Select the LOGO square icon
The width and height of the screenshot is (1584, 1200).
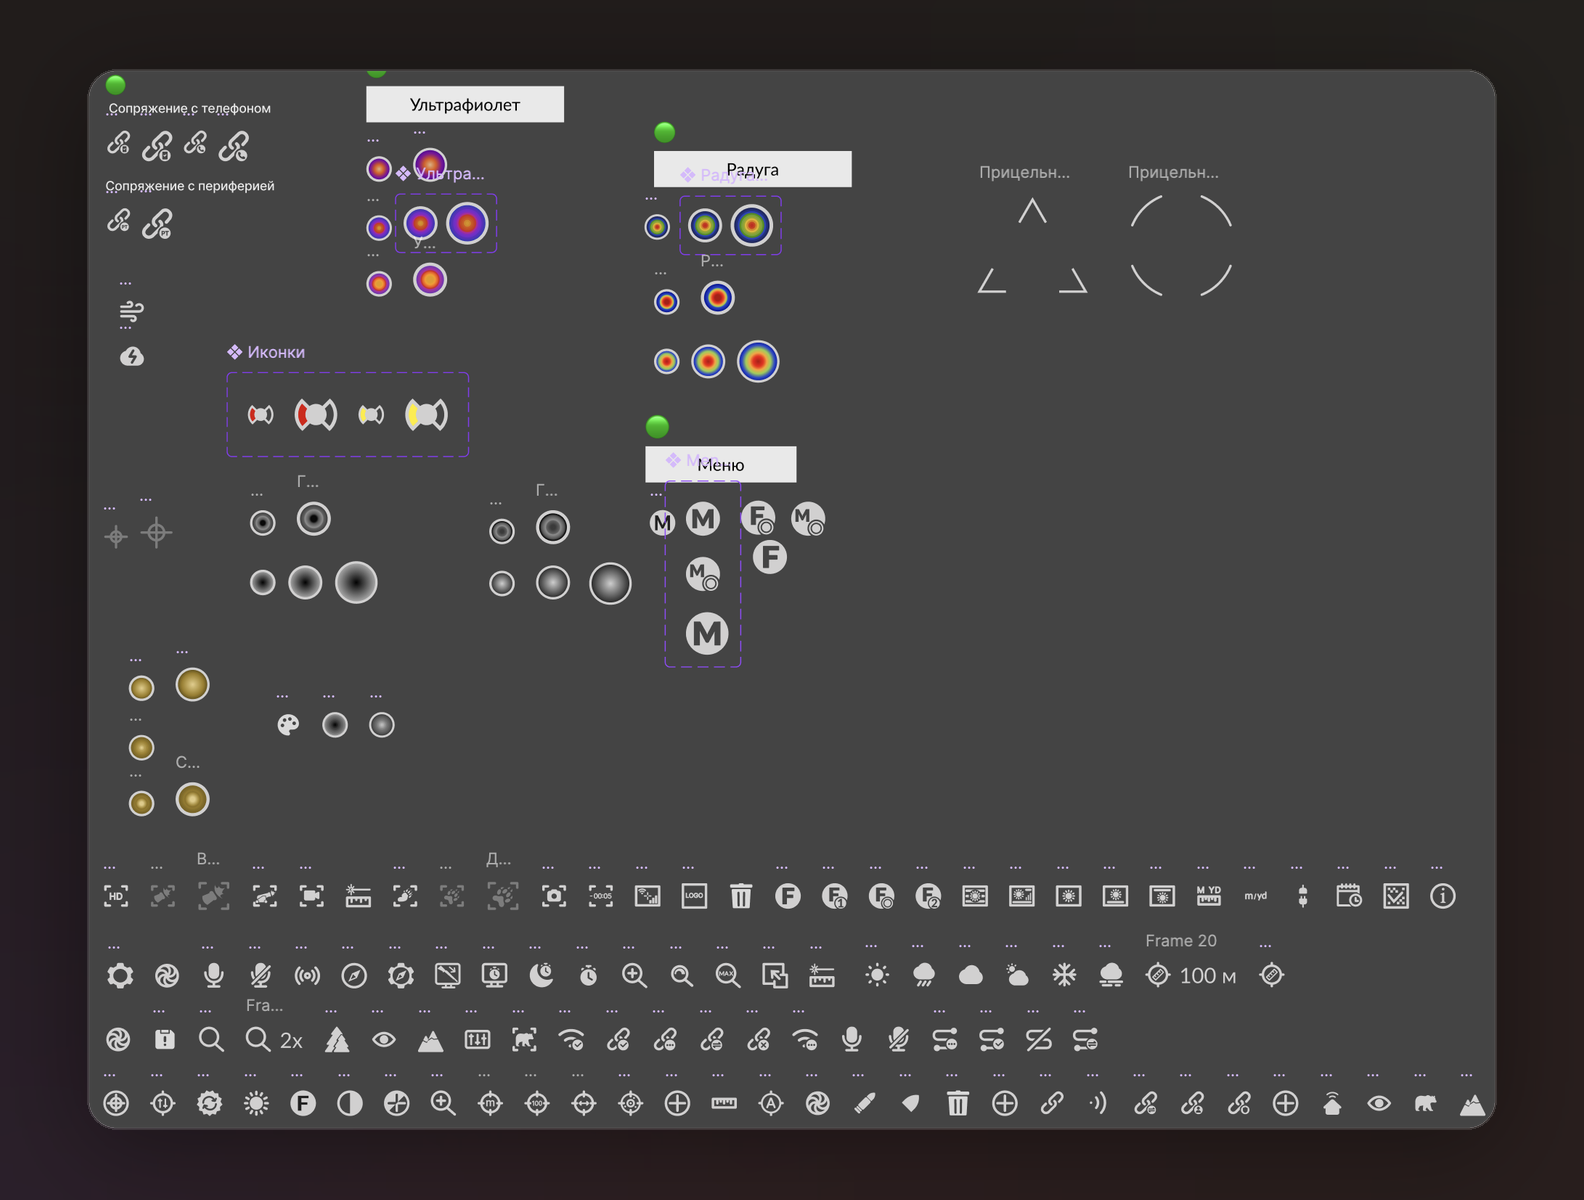pos(694,896)
